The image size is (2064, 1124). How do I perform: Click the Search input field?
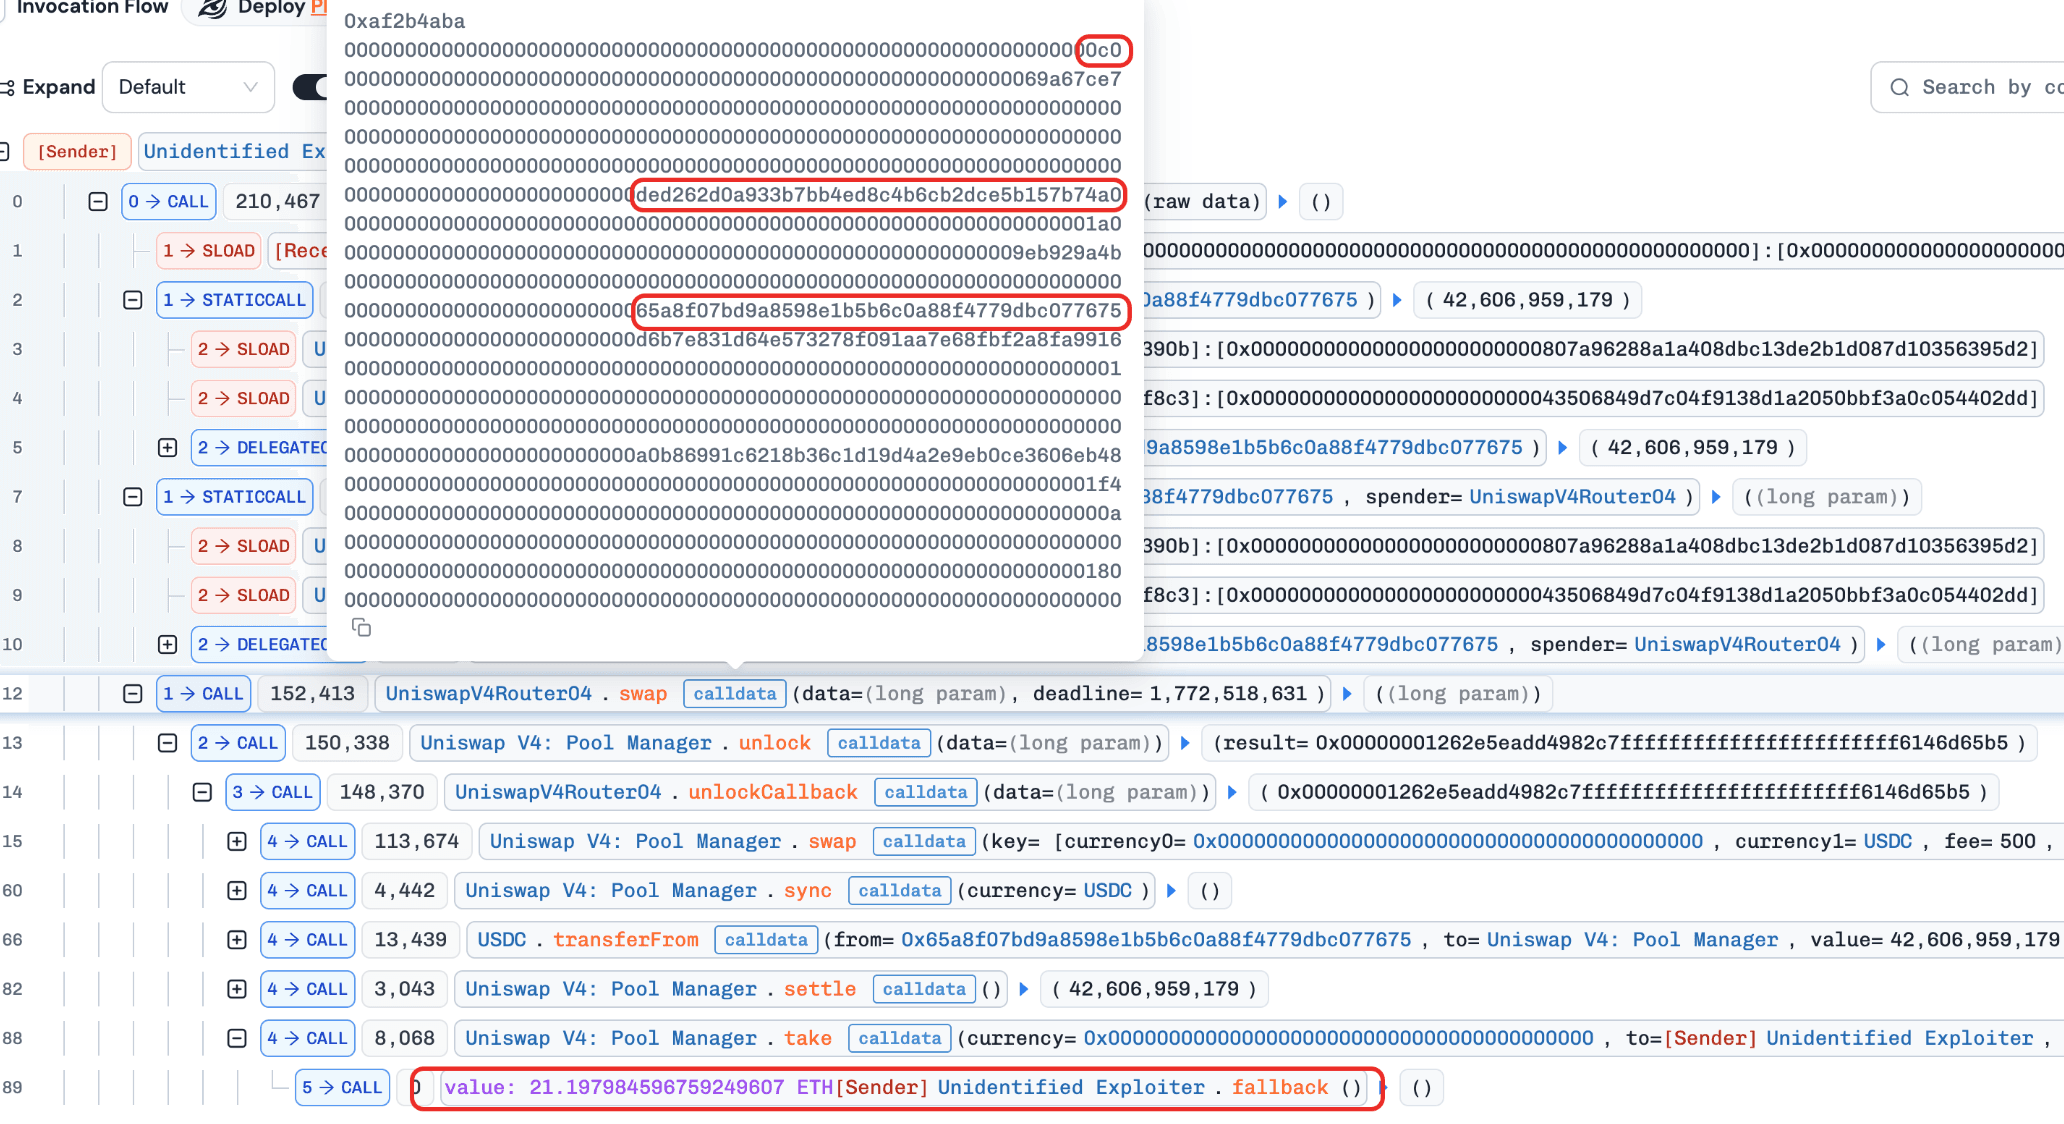pyautogui.click(x=1985, y=88)
